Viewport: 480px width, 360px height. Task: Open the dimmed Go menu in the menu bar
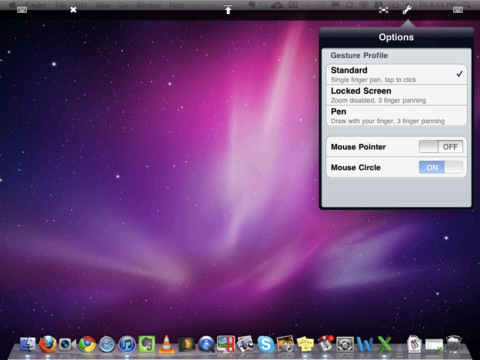click(123, 5)
